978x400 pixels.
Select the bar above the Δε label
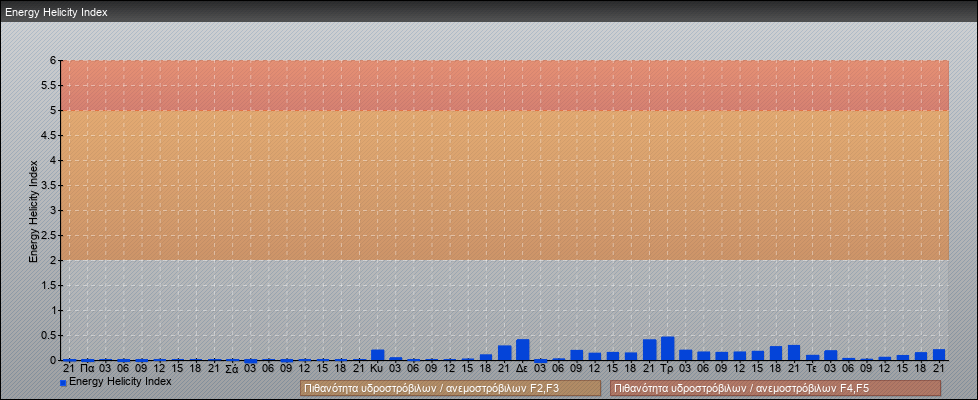click(523, 349)
